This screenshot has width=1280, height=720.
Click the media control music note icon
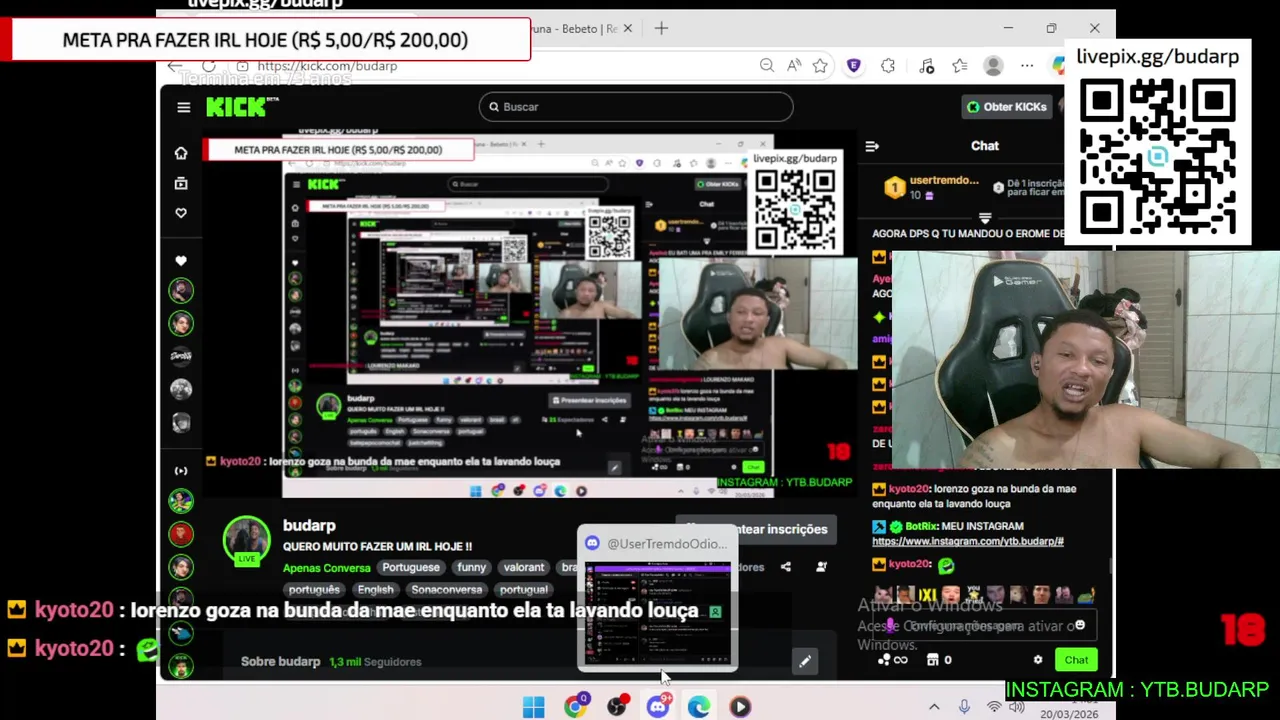(927, 66)
